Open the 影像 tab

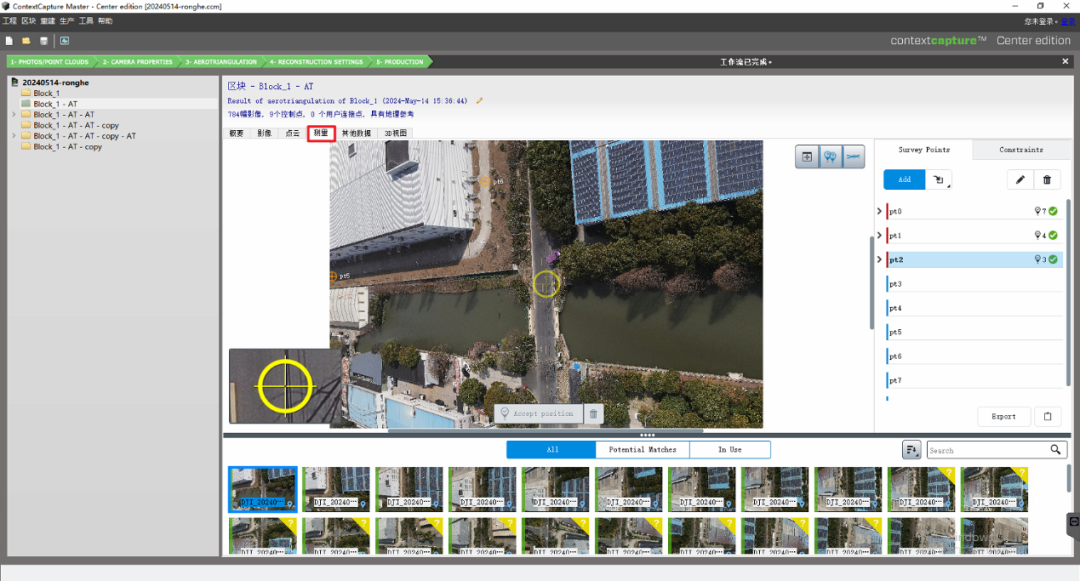pyautogui.click(x=264, y=133)
